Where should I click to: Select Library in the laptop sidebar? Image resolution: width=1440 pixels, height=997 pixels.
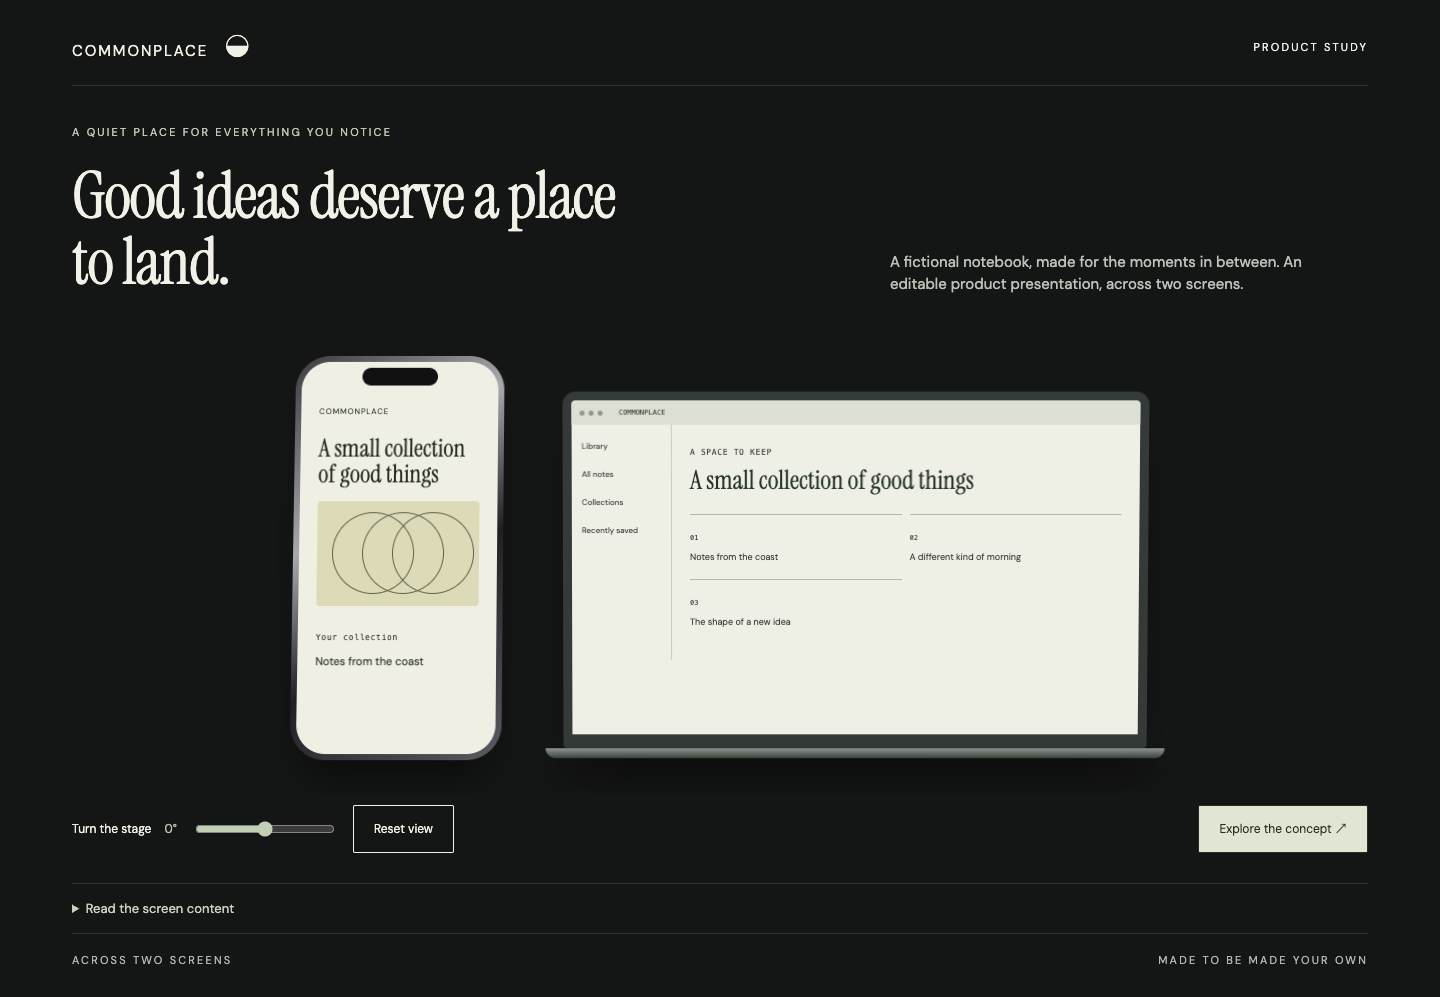[595, 446]
